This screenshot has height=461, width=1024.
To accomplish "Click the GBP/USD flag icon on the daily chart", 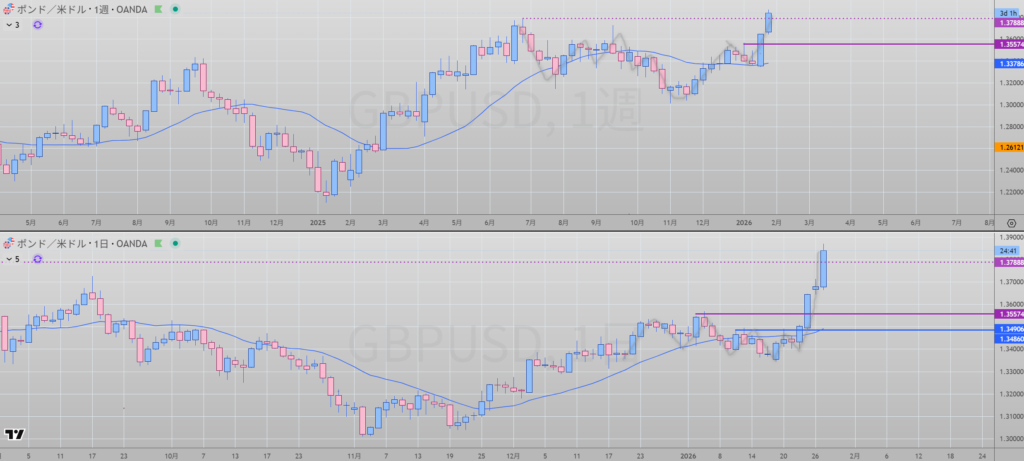I will click(9, 243).
